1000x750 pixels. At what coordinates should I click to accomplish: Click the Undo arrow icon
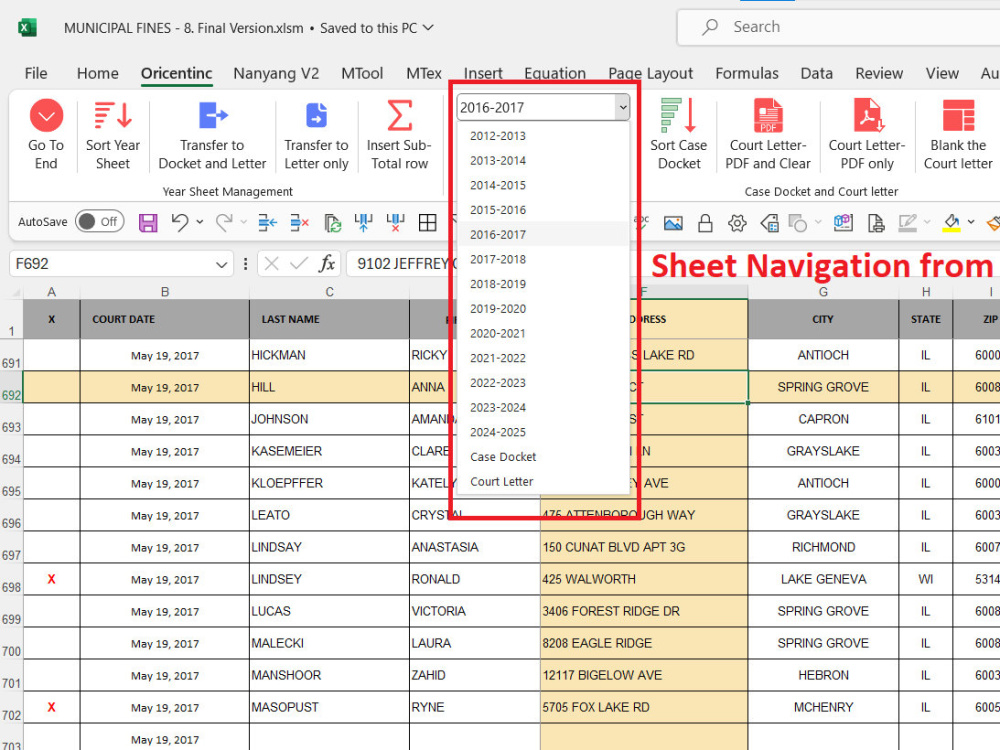click(180, 223)
